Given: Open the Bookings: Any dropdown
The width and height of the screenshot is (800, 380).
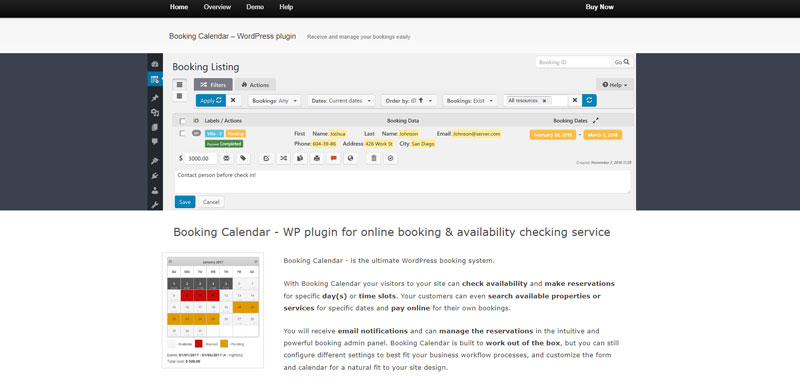Looking at the screenshot, I should [274, 101].
